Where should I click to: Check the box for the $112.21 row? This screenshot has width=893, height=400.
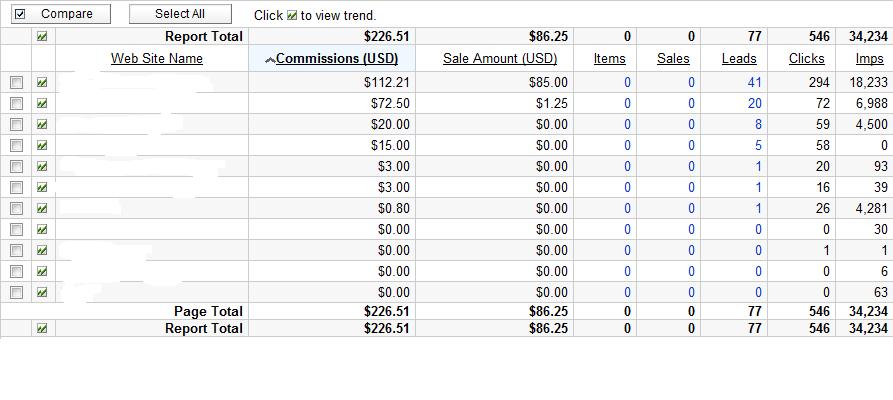pos(17,83)
